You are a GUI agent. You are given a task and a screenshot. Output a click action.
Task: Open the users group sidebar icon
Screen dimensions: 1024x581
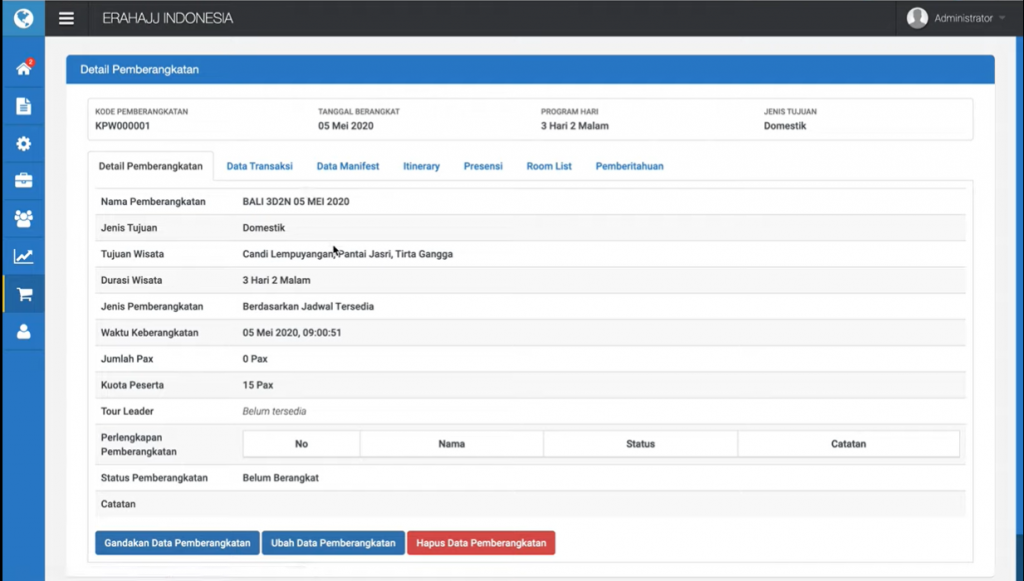tap(23, 218)
